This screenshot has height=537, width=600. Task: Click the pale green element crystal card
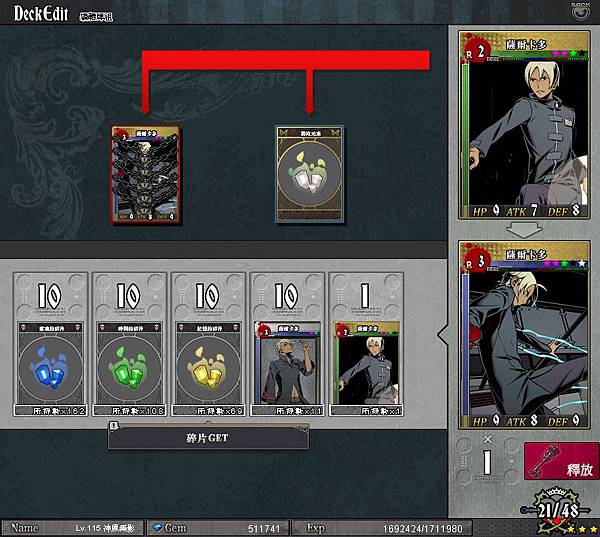(x=310, y=174)
